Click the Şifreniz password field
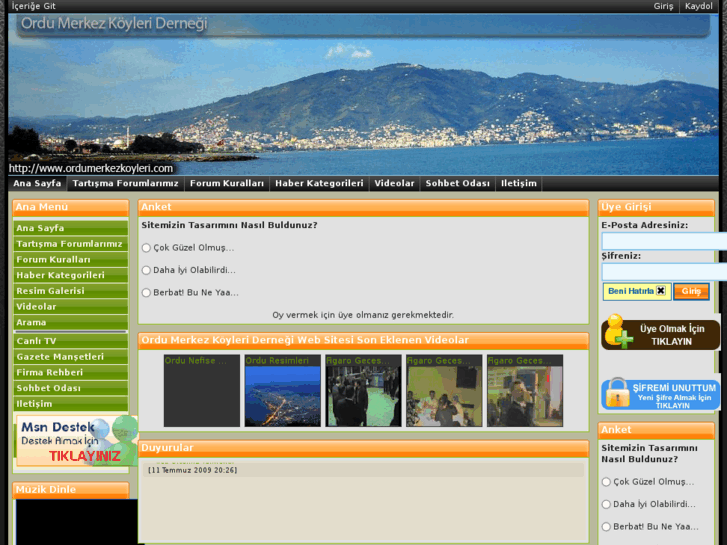The height and width of the screenshot is (545, 727). [x=664, y=271]
